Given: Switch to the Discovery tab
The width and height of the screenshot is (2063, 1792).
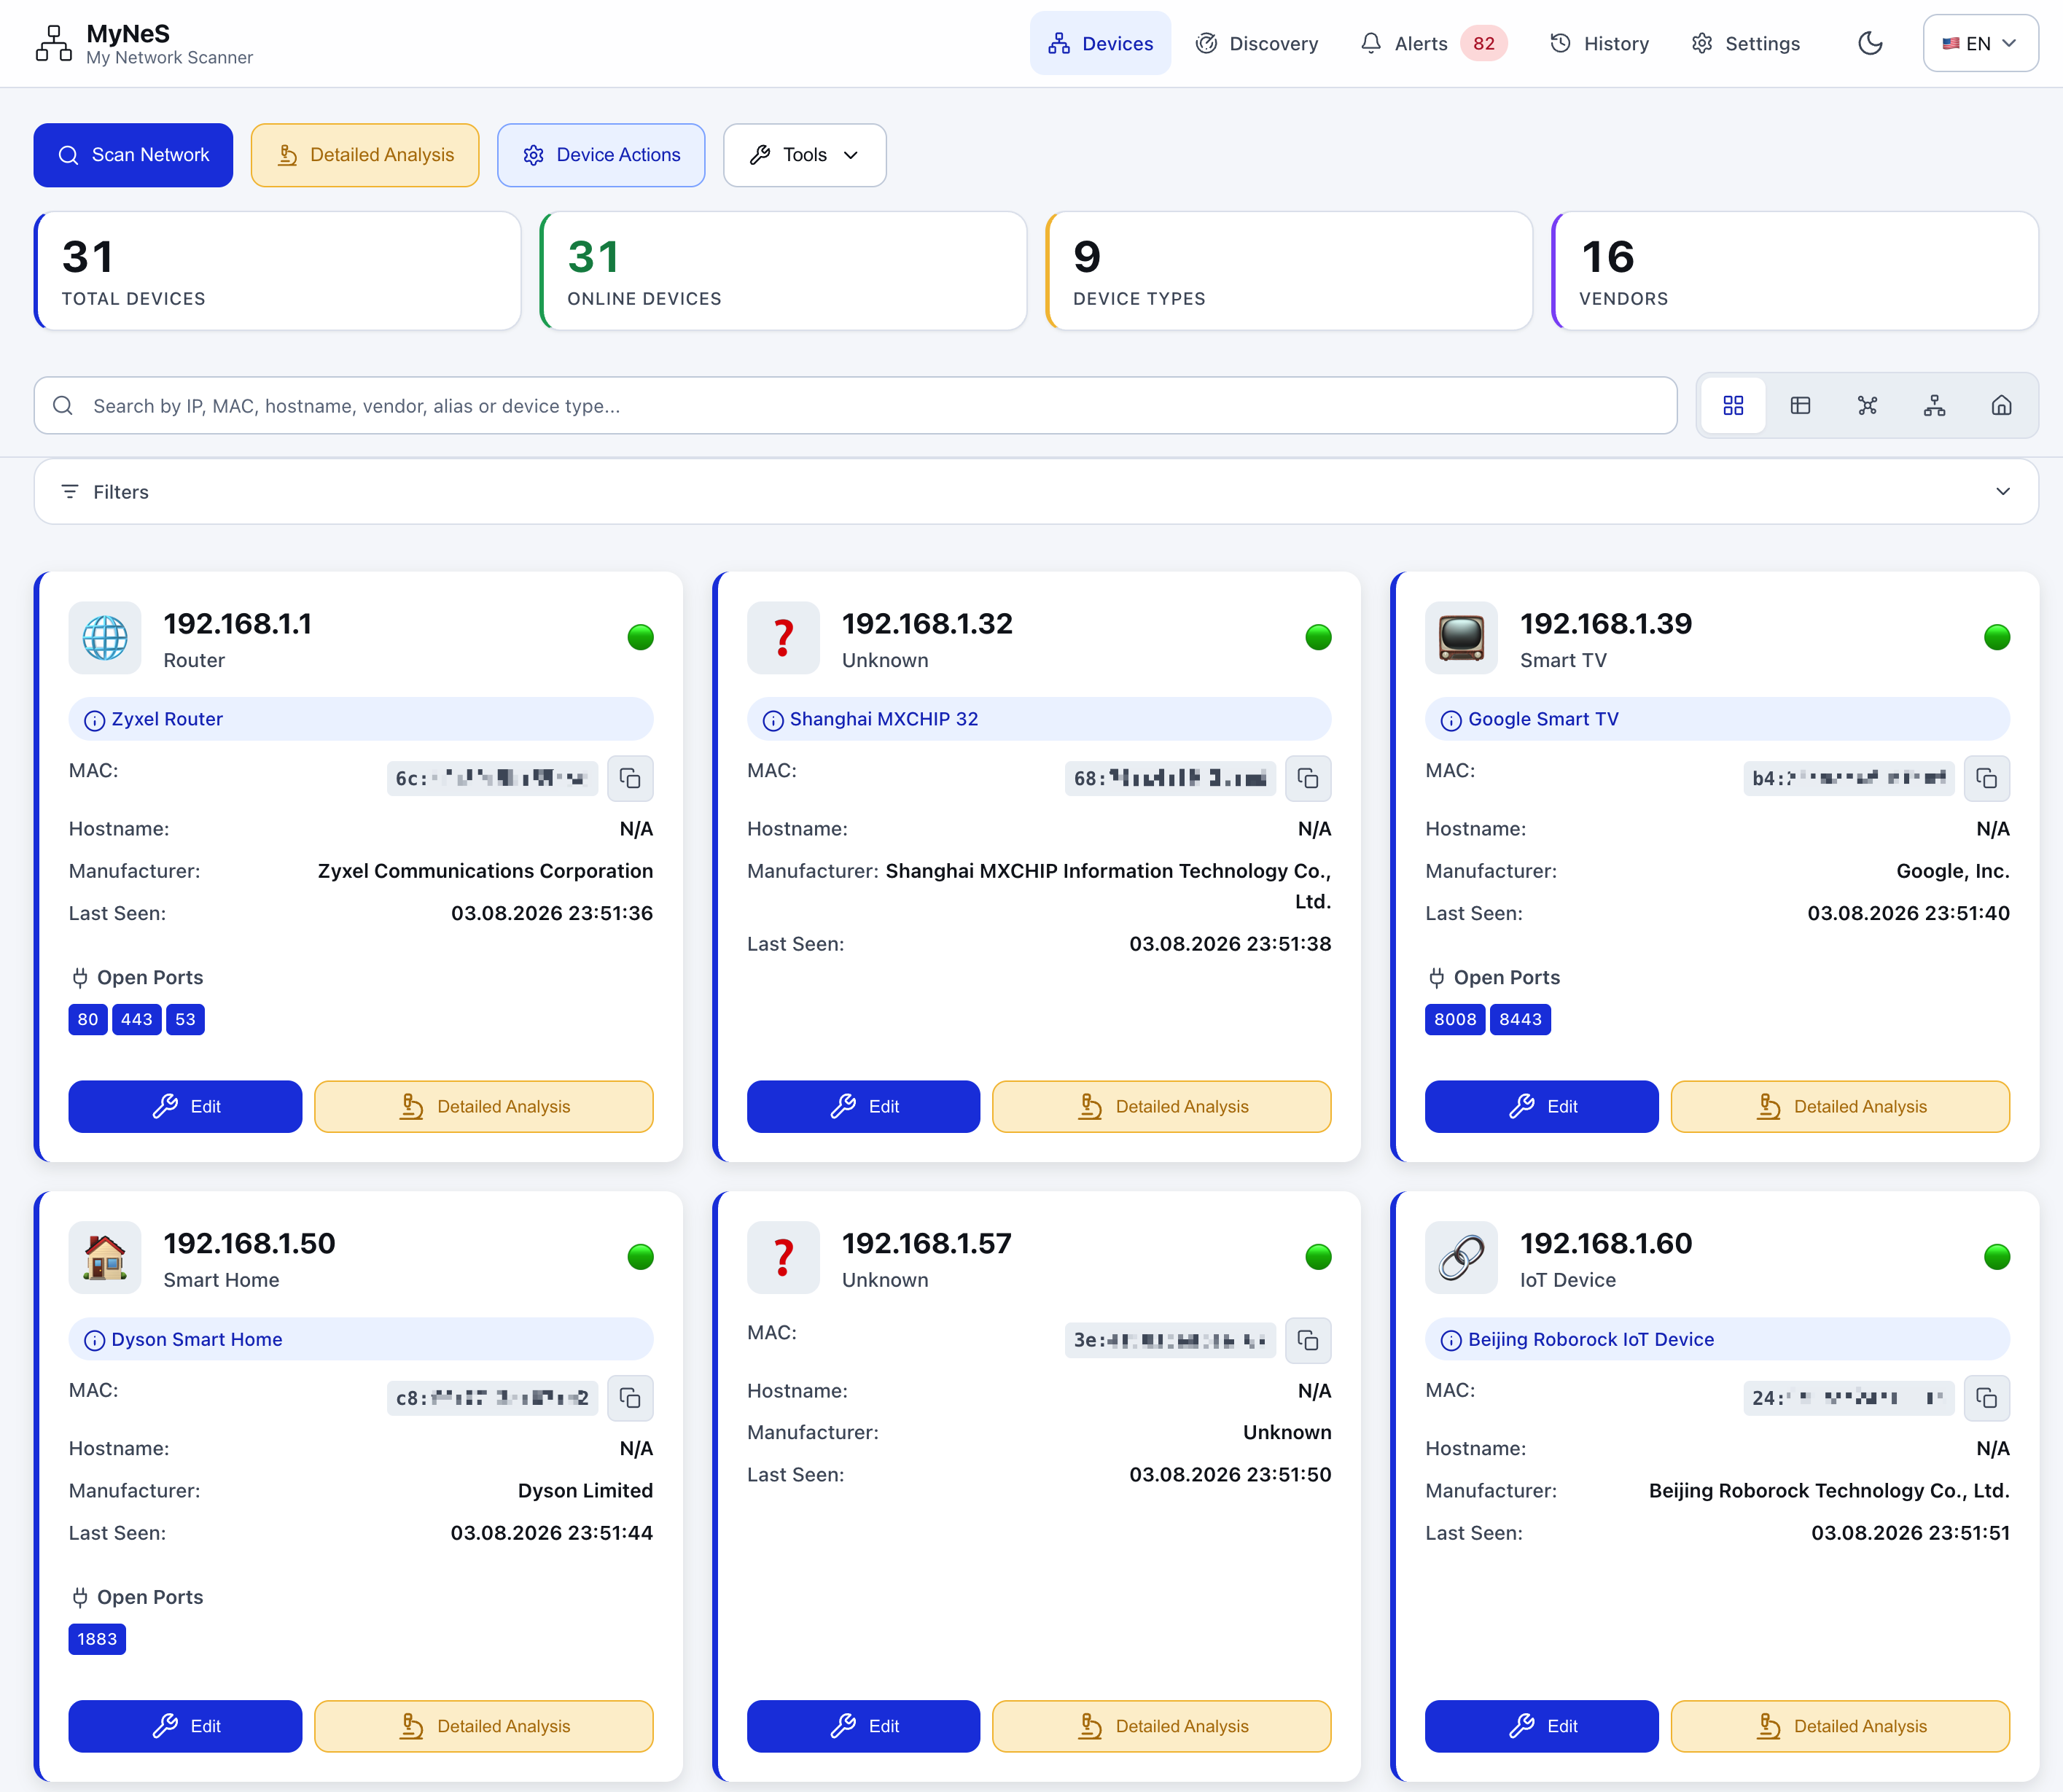Looking at the screenshot, I should click(1257, 43).
